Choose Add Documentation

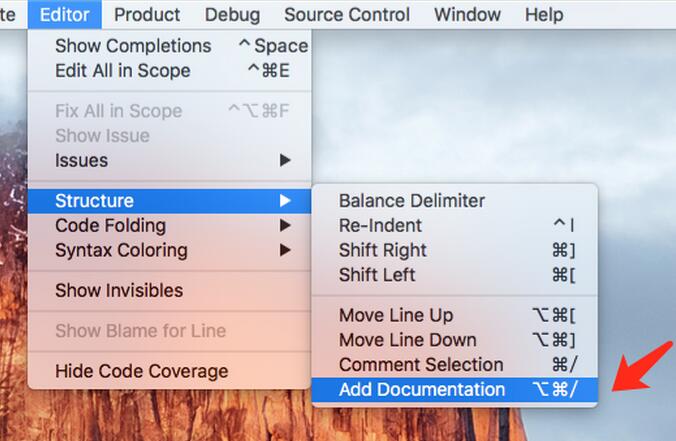[422, 389]
